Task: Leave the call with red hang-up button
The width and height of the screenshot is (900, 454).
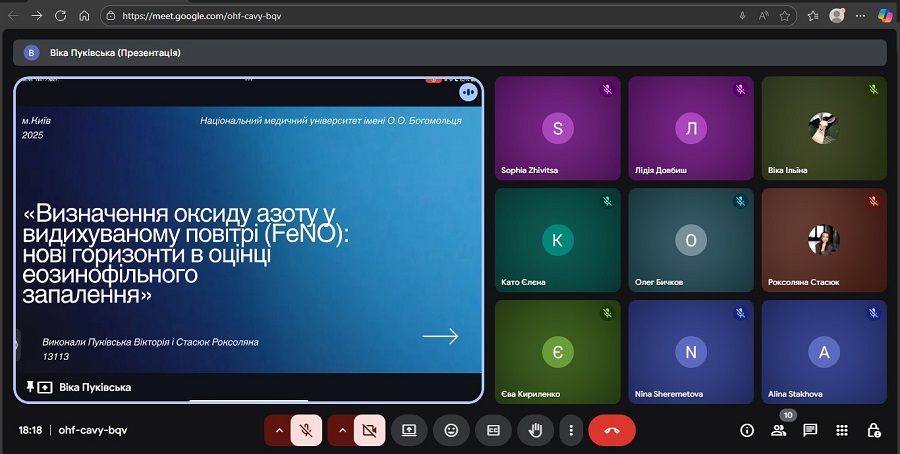Action: click(x=612, y=430)
